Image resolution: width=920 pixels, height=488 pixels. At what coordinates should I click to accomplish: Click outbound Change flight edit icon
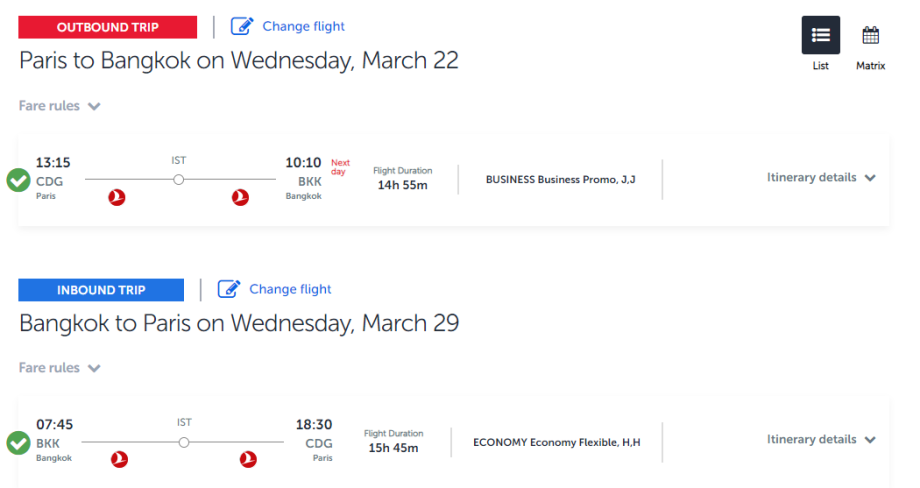[x=242, y=26]
